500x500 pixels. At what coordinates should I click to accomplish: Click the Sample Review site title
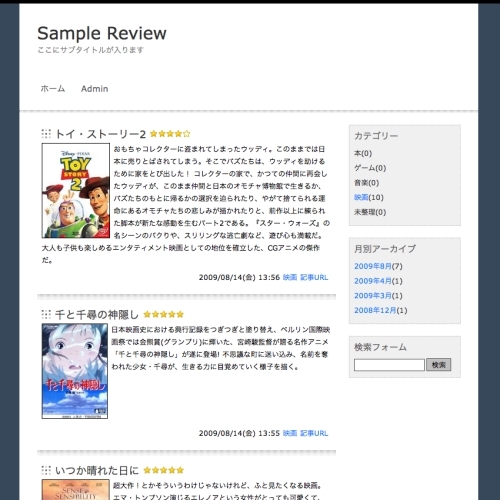(x=102, y=33)
